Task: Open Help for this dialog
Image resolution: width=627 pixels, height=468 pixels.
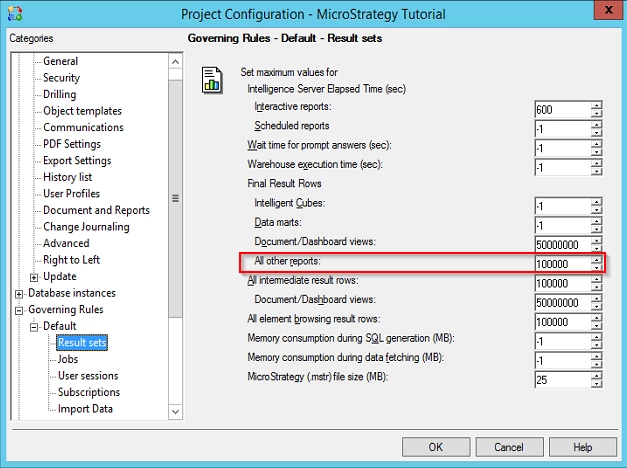Action: (583, 447)
